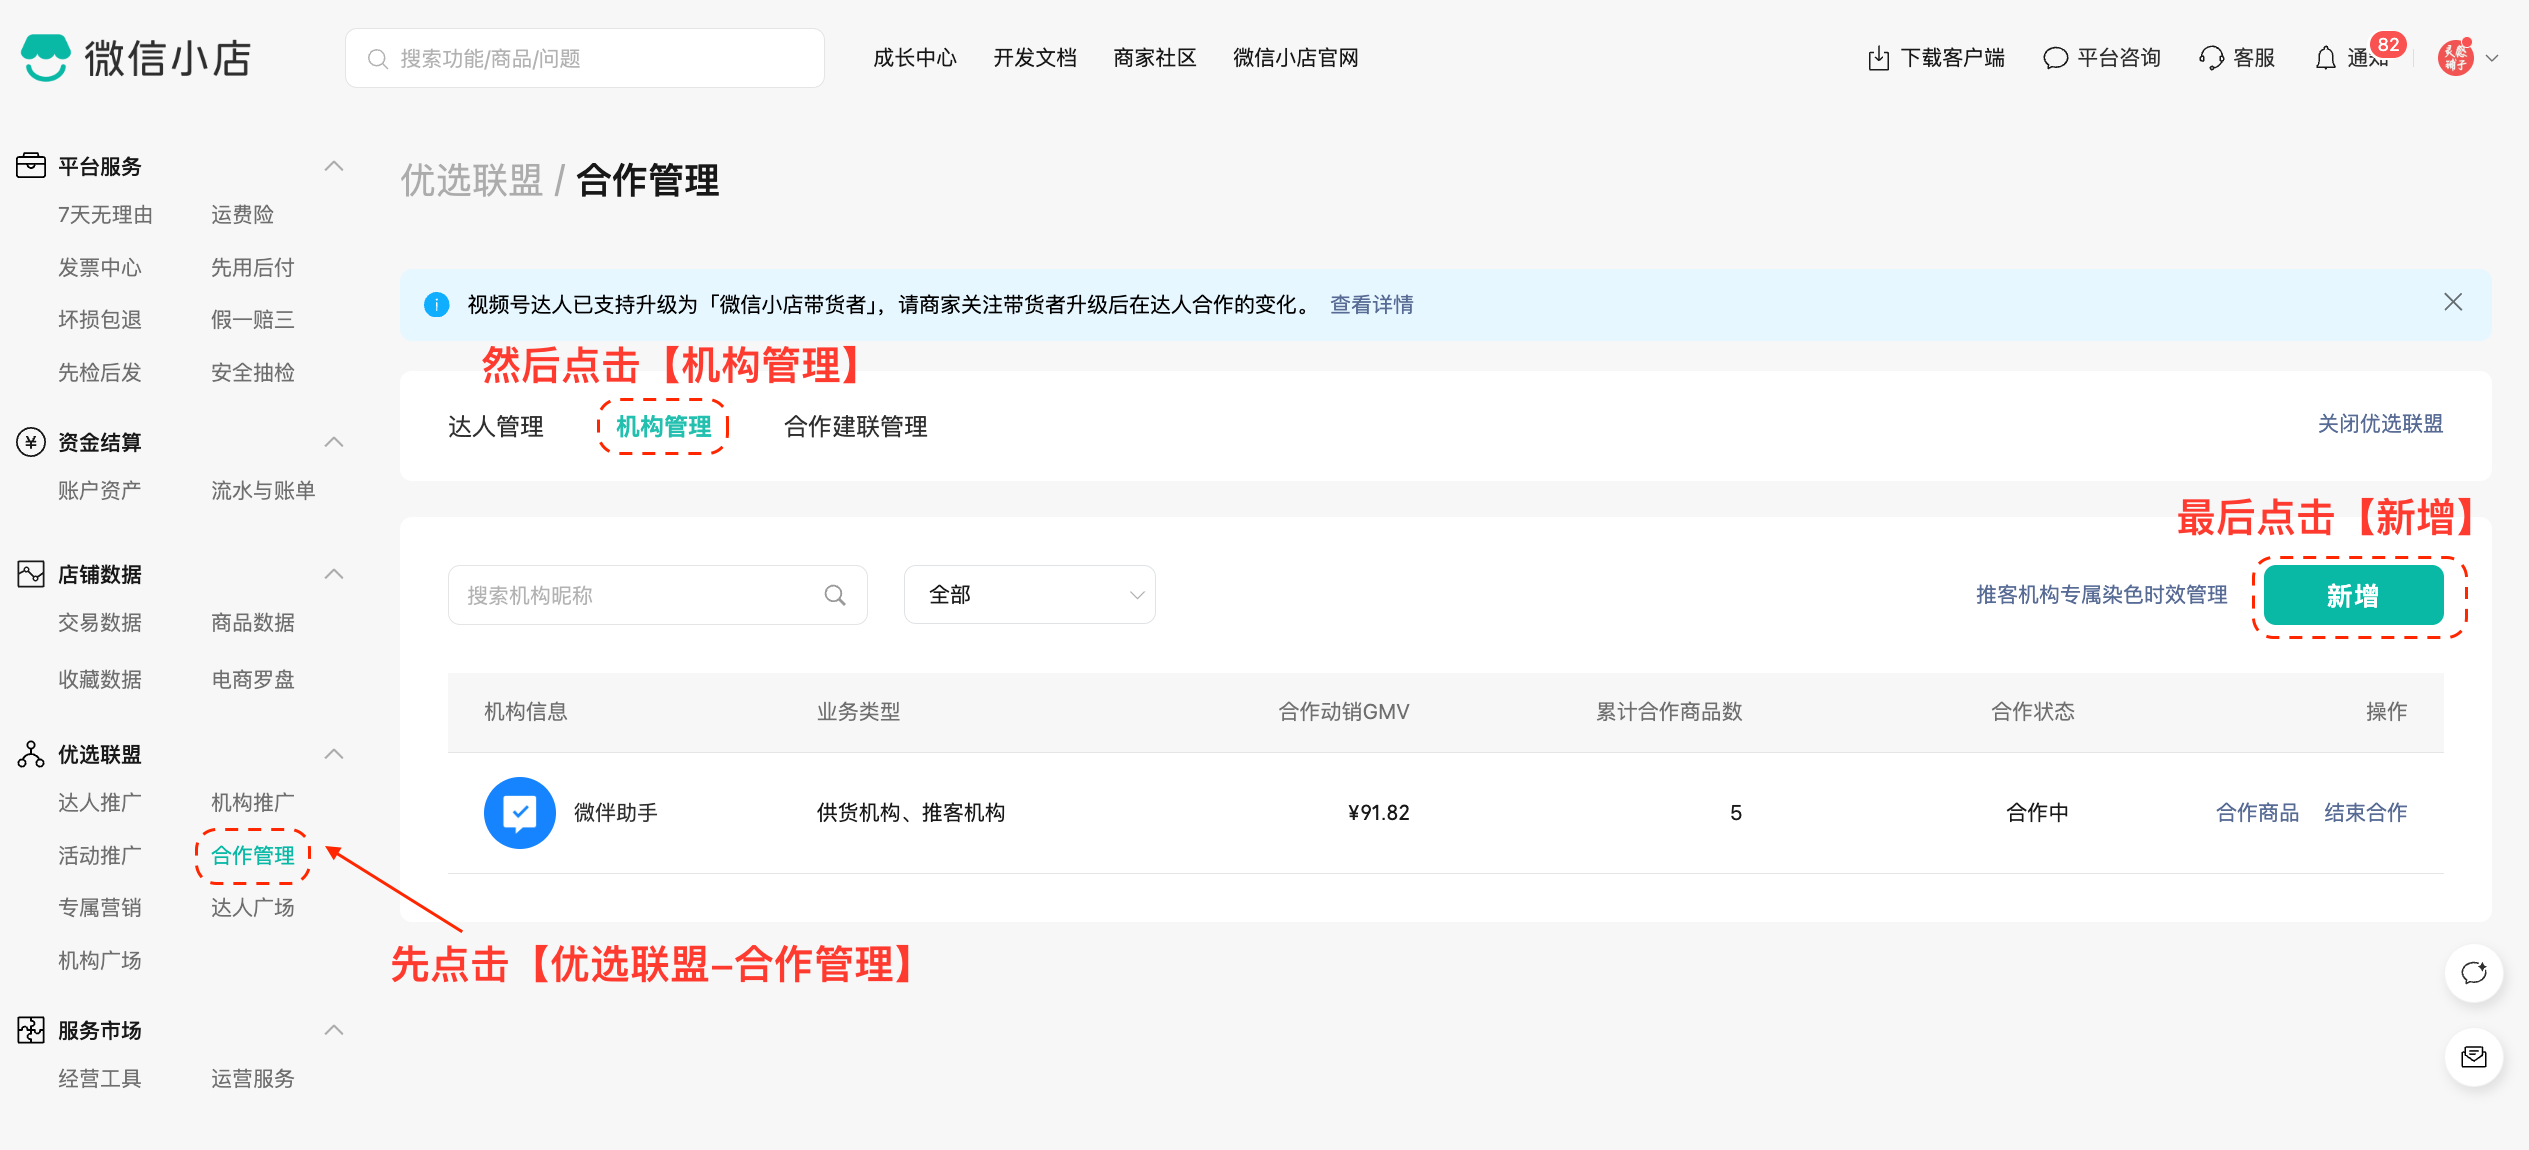Viewport: 2529px width, 1150px height.
Task: Focus the top 搜索功能/商品/问题 search field
Action: 600,58
